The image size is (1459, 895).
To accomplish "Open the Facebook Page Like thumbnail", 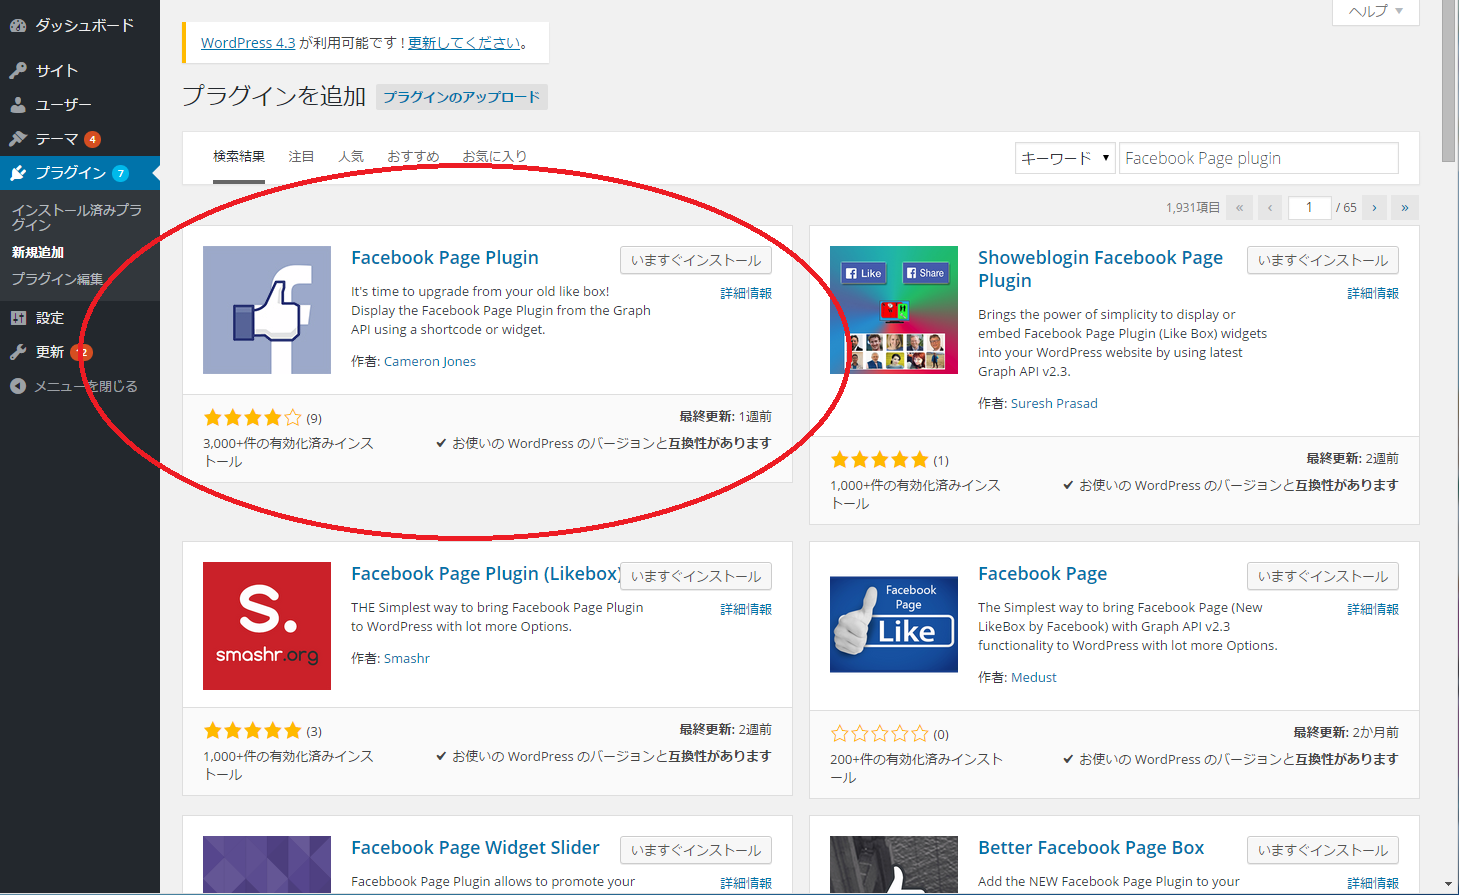I will [x=894, y=626].
